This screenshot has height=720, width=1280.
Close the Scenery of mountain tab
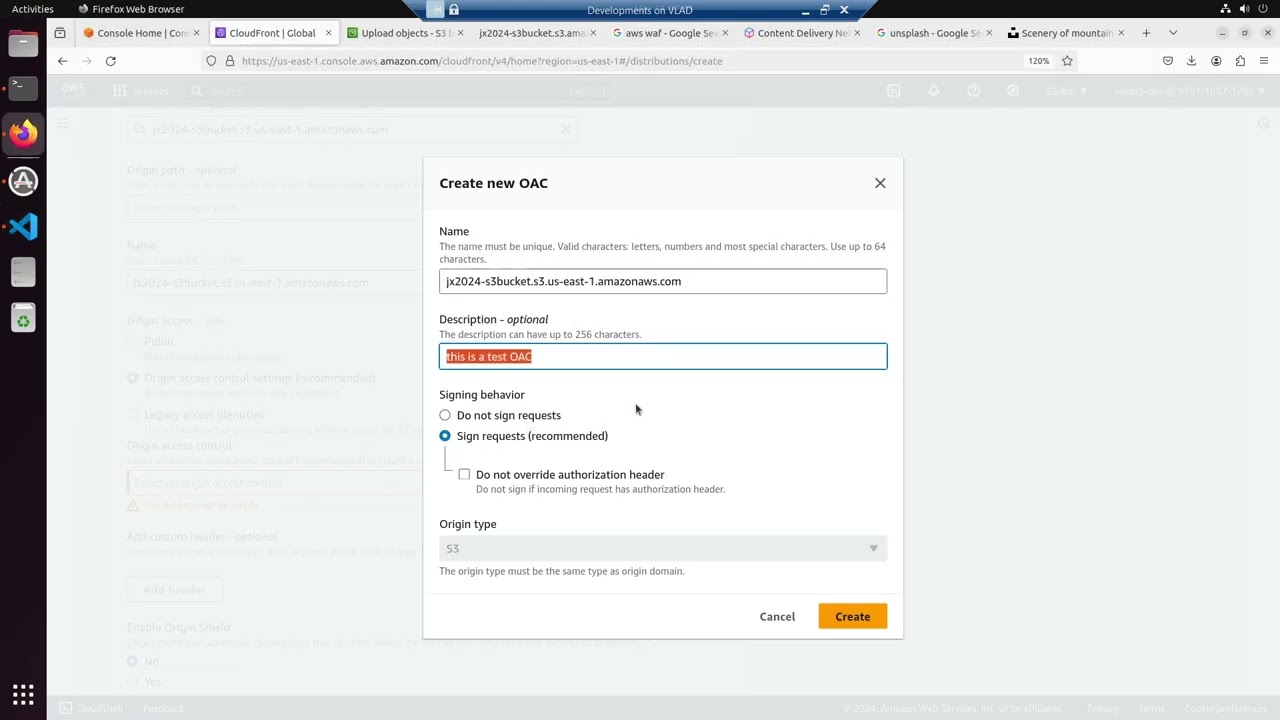(1120, 33)
